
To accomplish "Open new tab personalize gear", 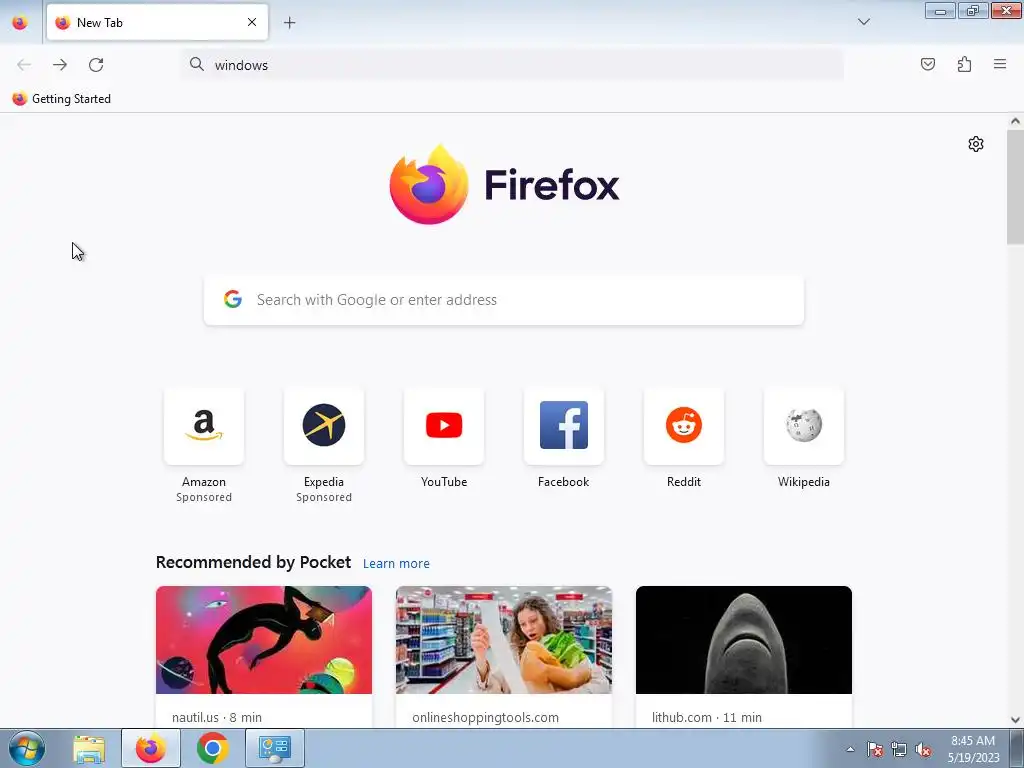I will [x=976, y=144].
